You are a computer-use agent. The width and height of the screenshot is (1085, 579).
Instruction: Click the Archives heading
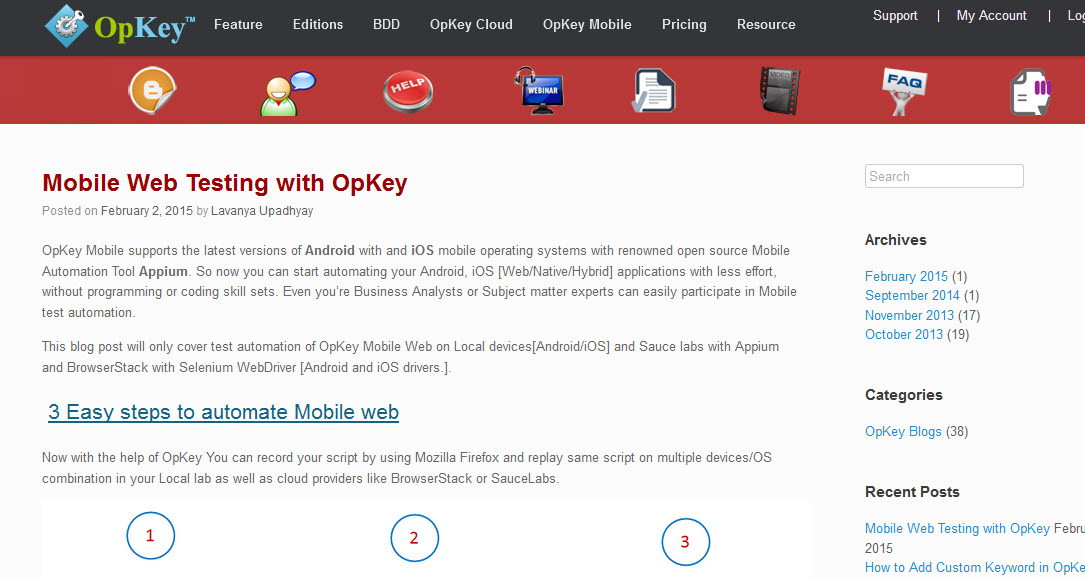(x=895, y=240)
